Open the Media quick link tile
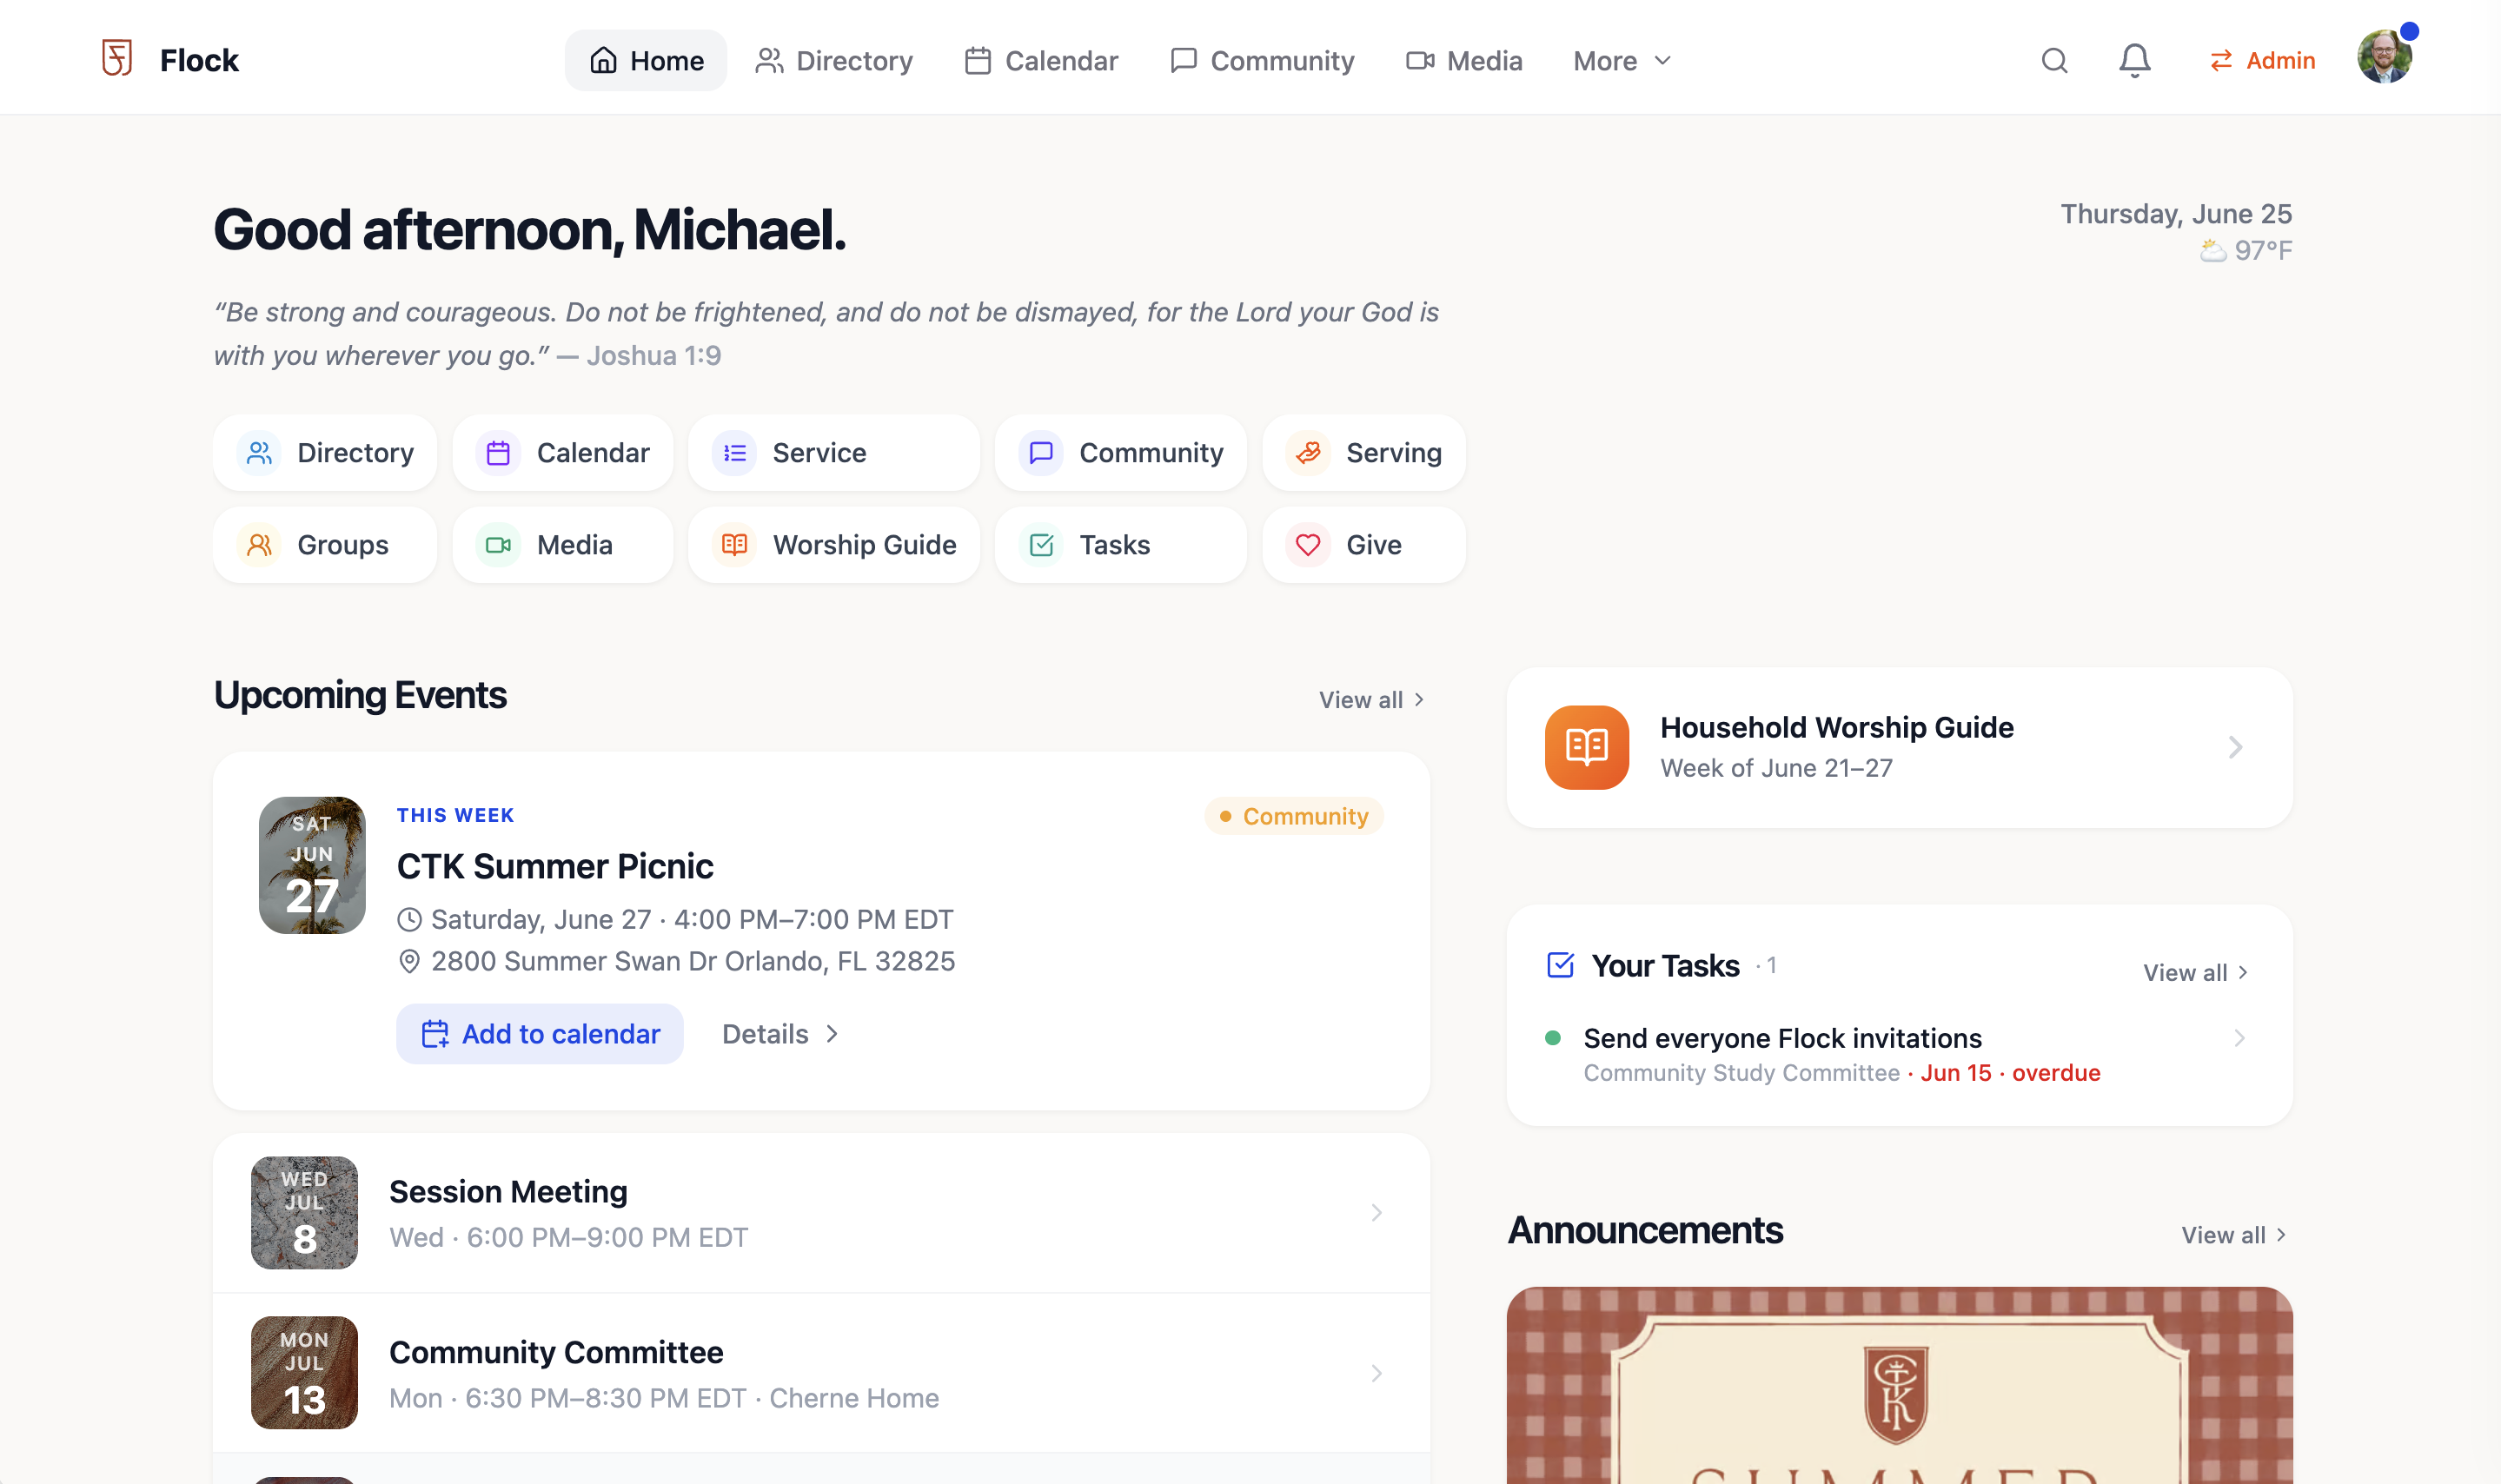 point(563,545)
